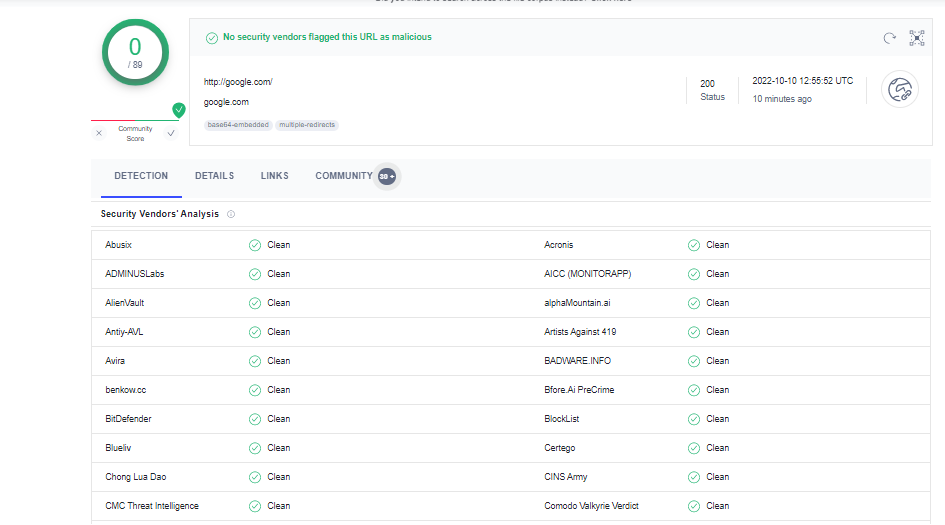Click the Avira clean check icon

click(x=255, y=361)
